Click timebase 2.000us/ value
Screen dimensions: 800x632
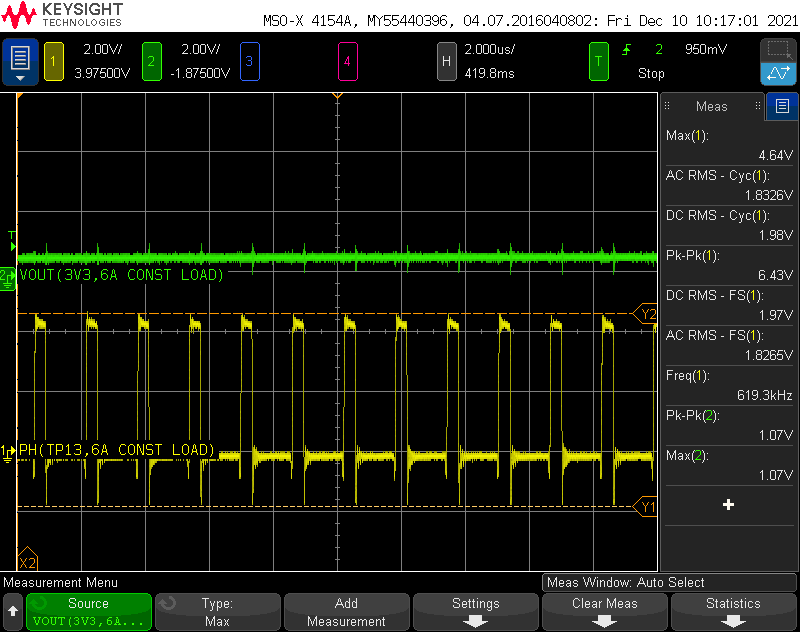490,49
